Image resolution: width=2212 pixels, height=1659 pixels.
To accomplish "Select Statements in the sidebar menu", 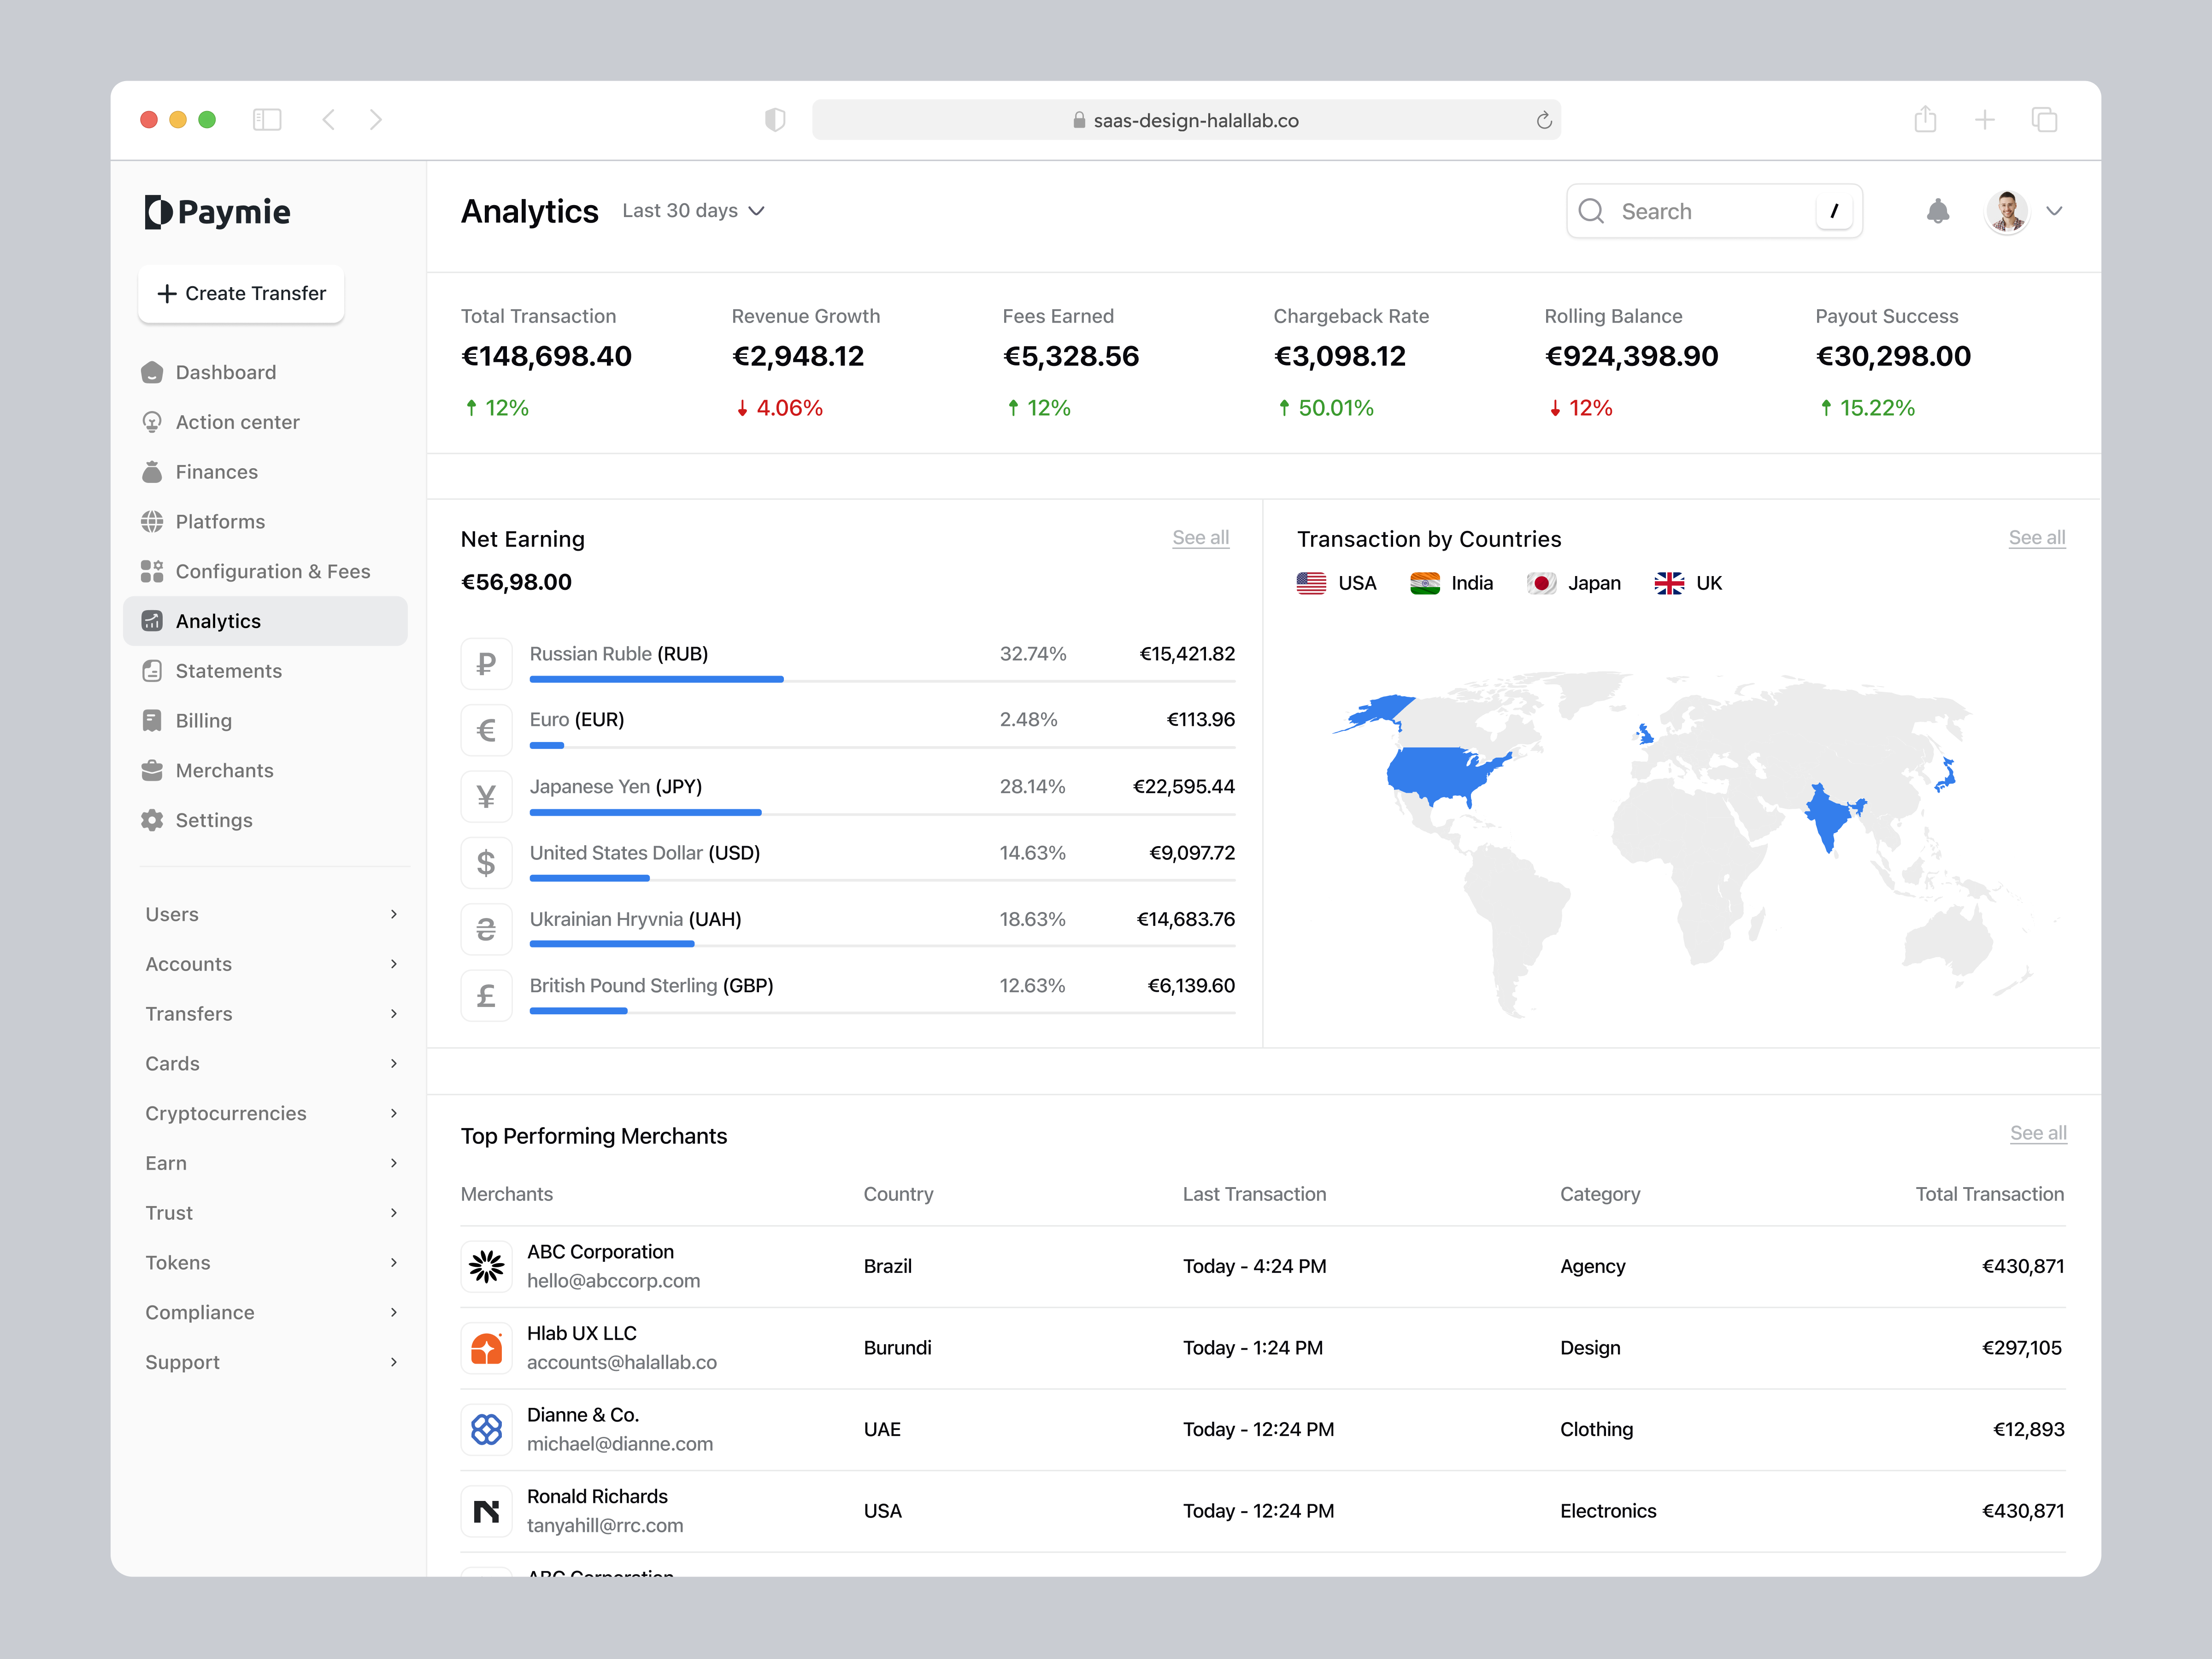I will tap(228, 671).
